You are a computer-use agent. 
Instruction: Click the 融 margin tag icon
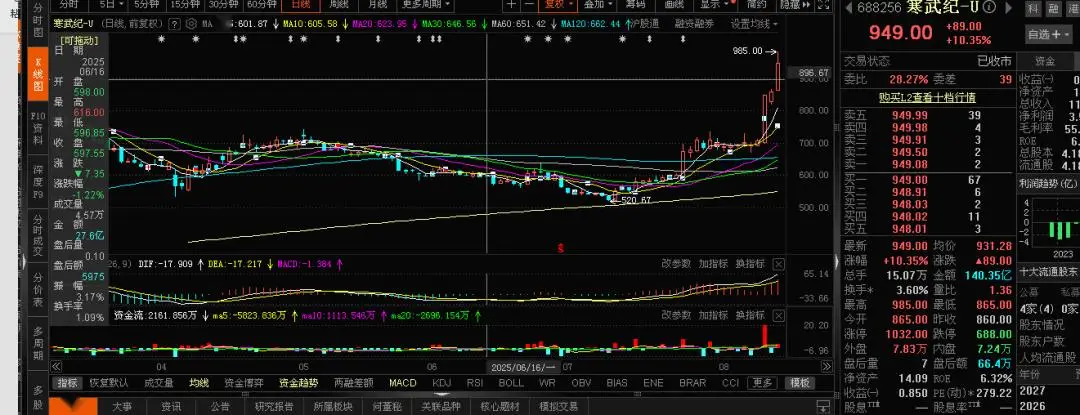point(1052,9)
